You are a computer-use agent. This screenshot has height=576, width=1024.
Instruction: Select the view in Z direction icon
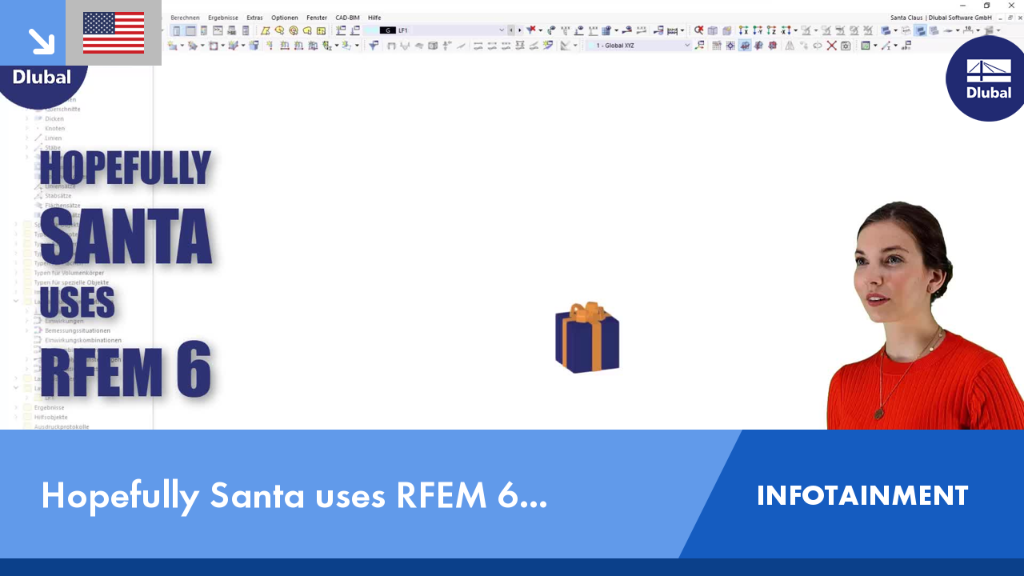pos(771,31)
